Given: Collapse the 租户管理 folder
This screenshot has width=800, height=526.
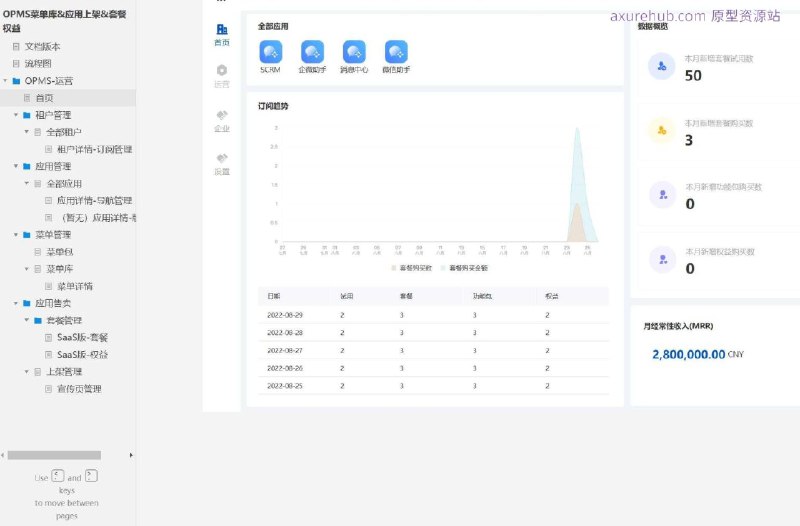Looking at the screenshot, I should tap(16, 115).
